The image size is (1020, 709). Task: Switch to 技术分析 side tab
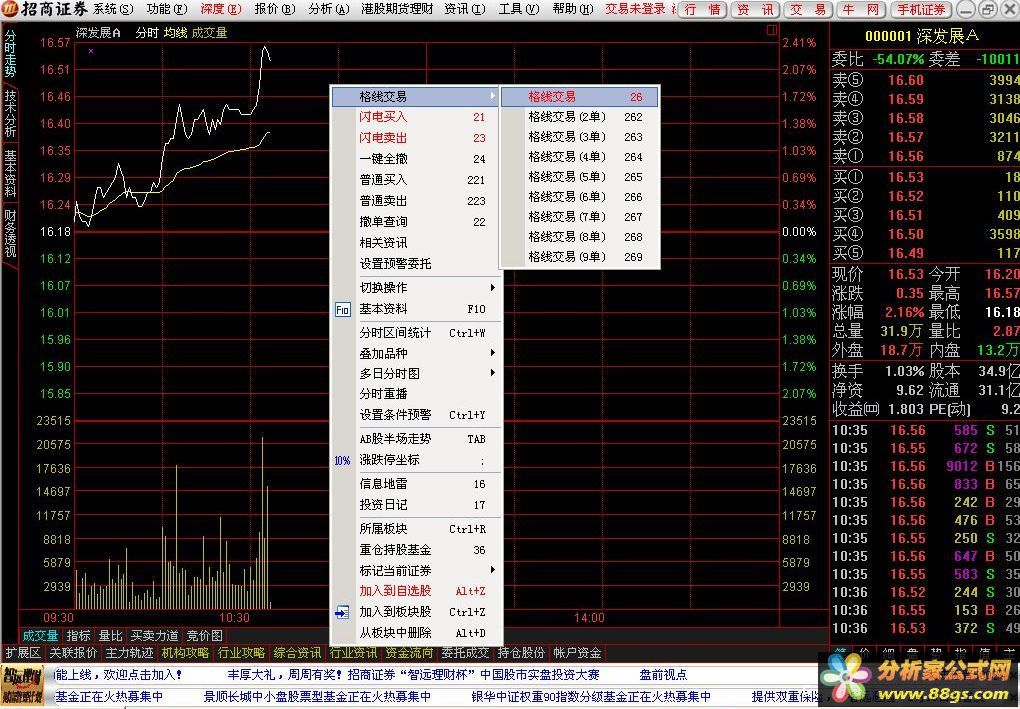coord(10,113)
